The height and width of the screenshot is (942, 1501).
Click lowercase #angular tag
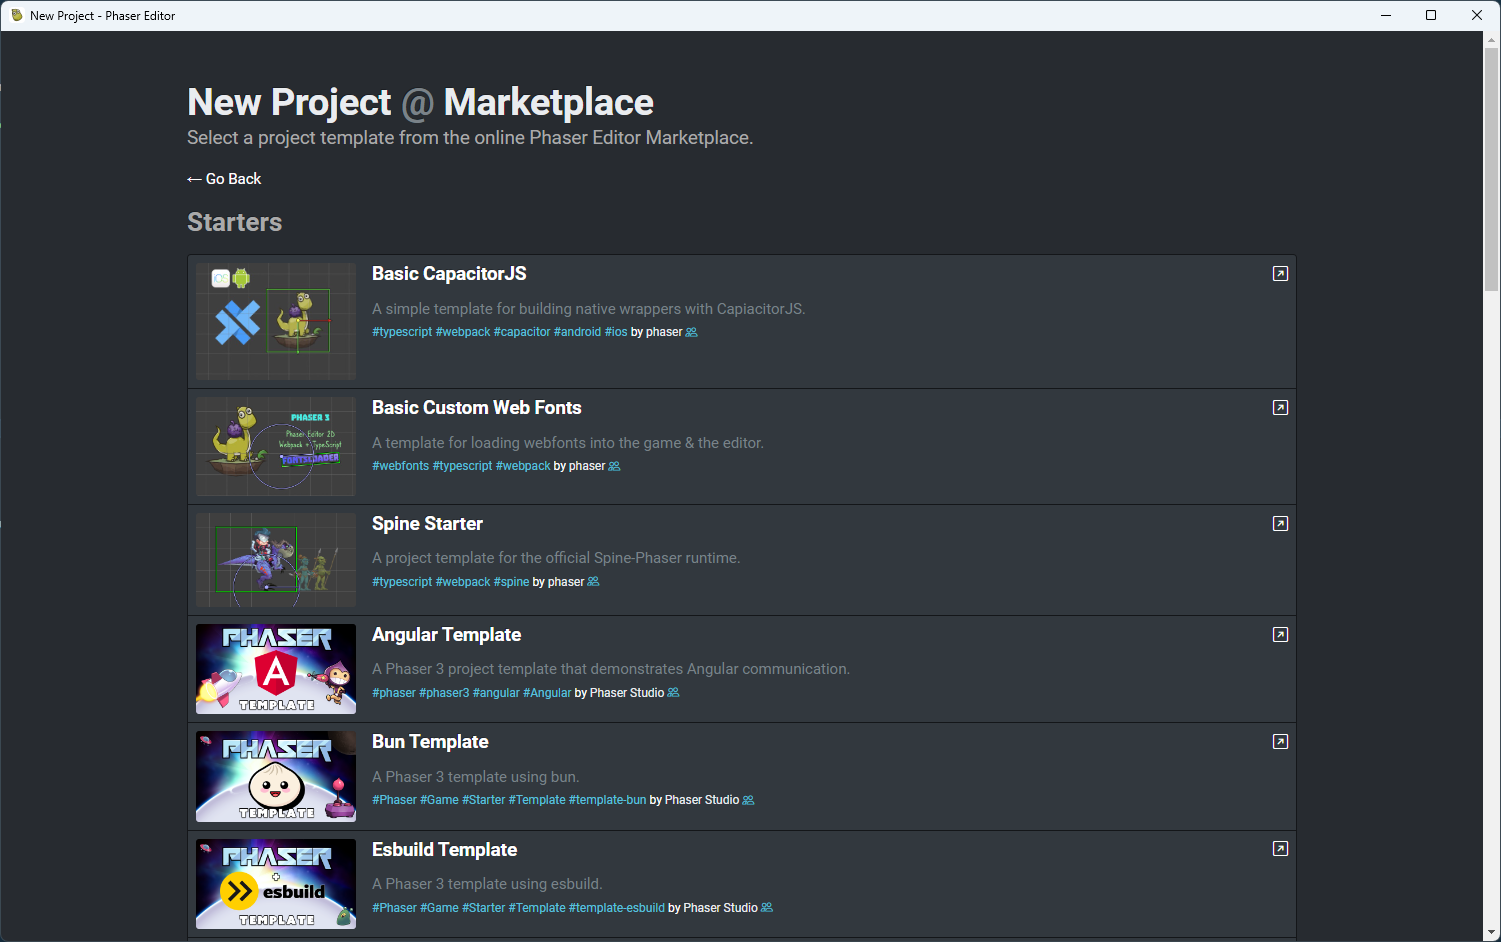pos(496,693)
